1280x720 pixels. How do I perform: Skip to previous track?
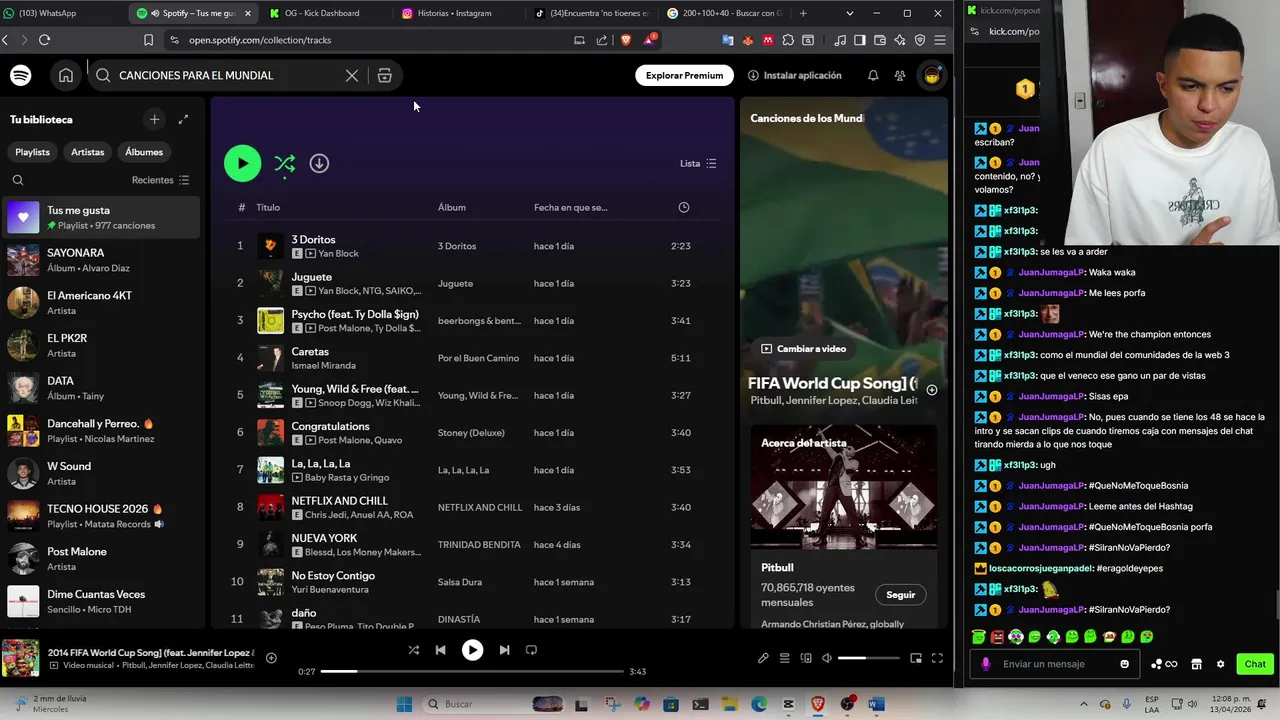(440, 650)
